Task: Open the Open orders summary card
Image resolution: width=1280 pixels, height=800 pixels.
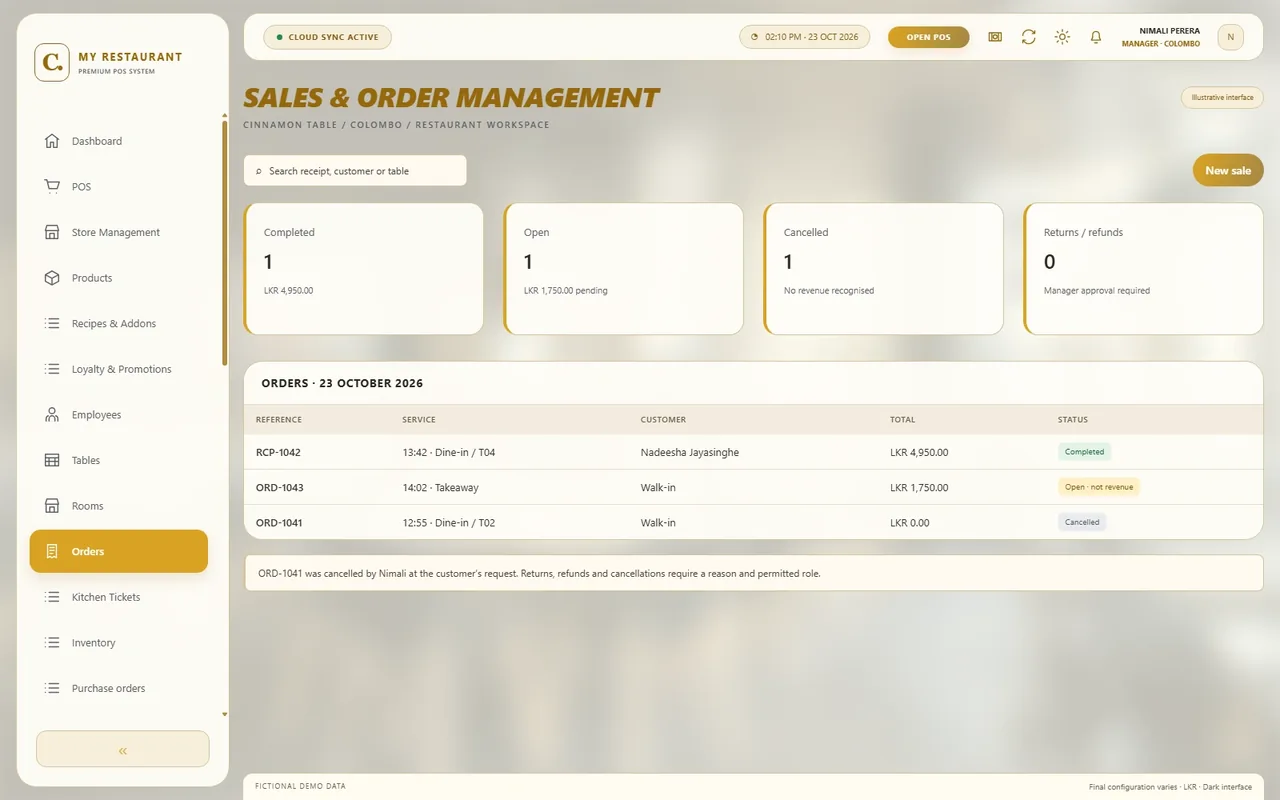Action: 623,269
